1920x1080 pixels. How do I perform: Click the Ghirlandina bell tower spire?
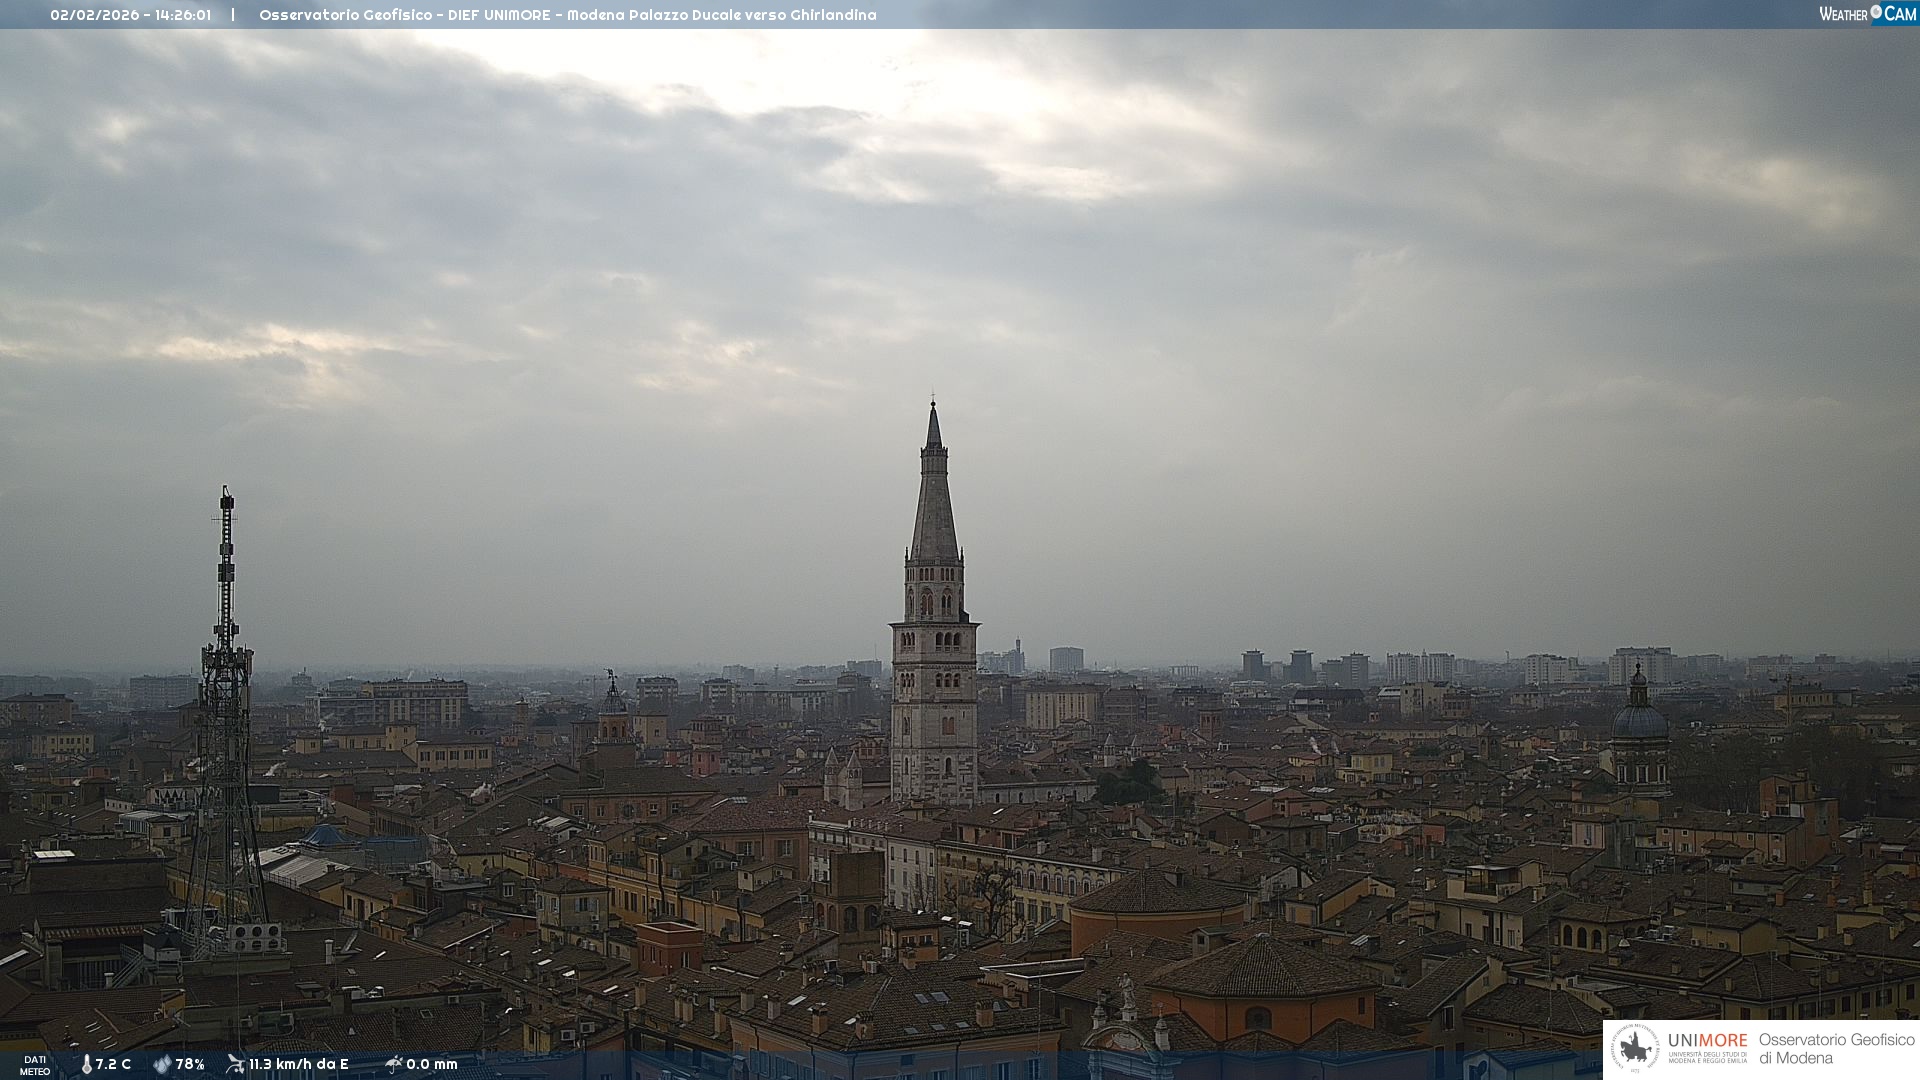click(x=934, y=500)
